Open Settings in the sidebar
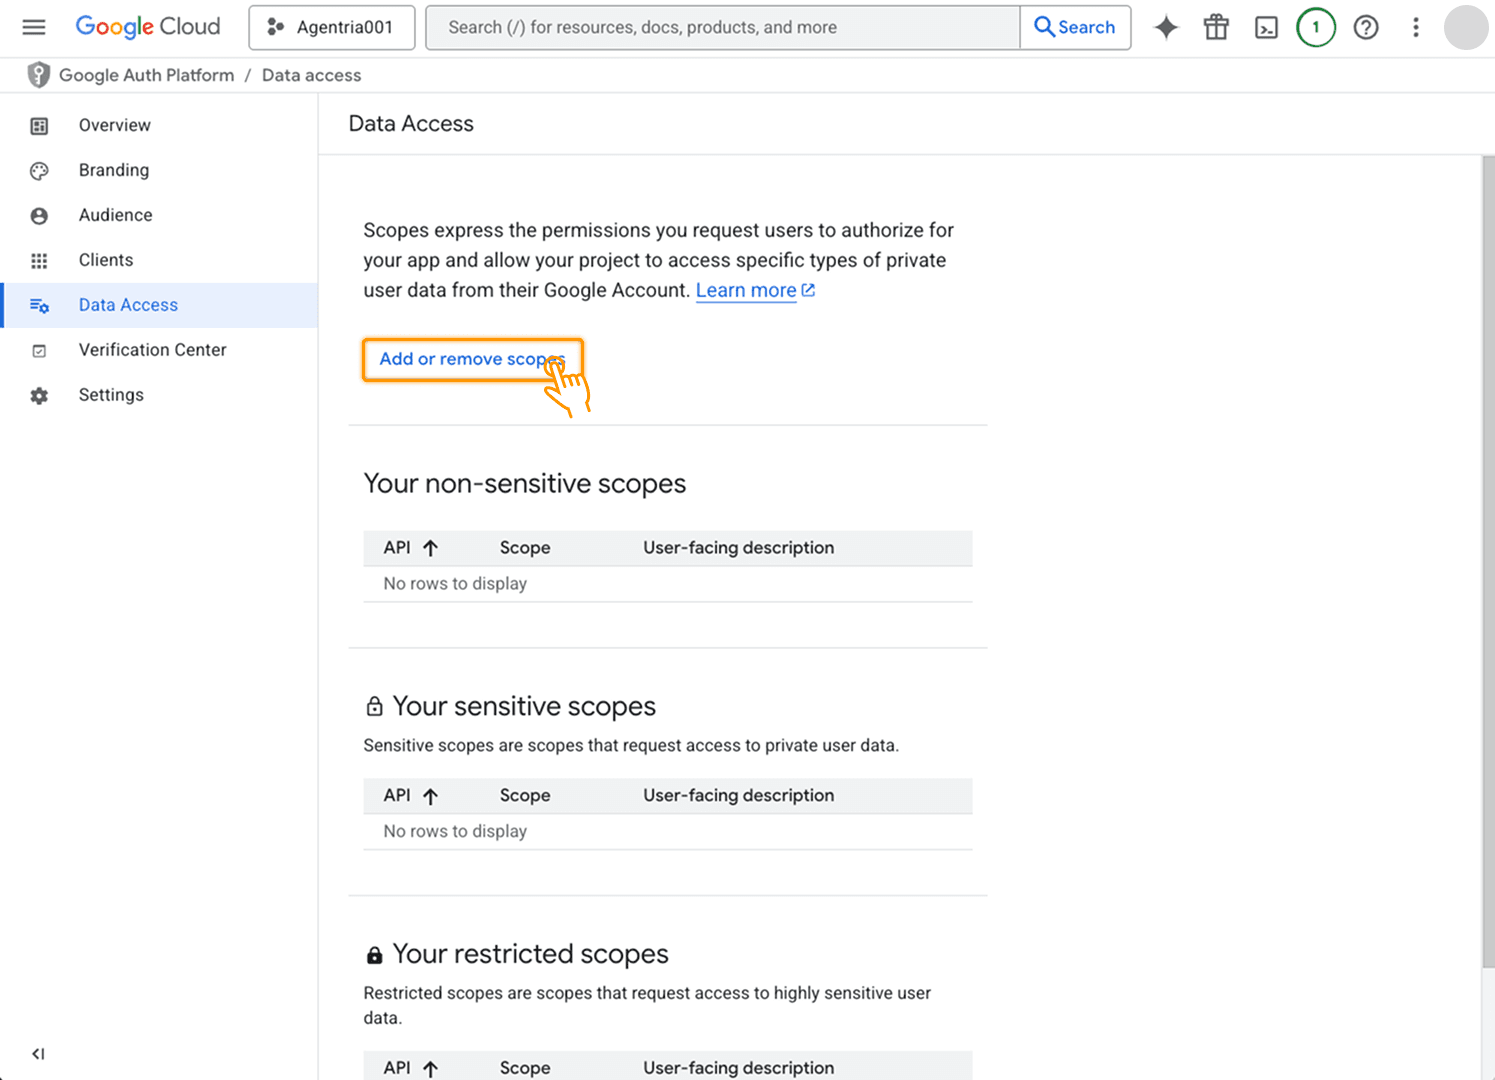Image resolution: width=1495 pixels, height=1080 pixels. [159, 395]
